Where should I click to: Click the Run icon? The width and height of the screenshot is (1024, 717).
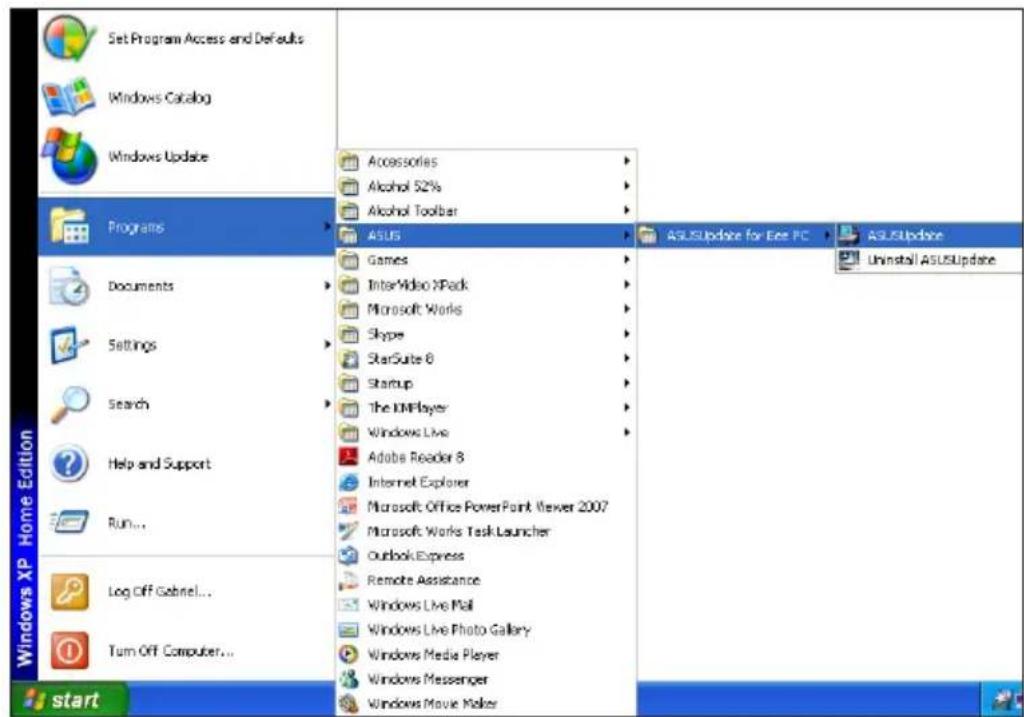pos(69,522)
